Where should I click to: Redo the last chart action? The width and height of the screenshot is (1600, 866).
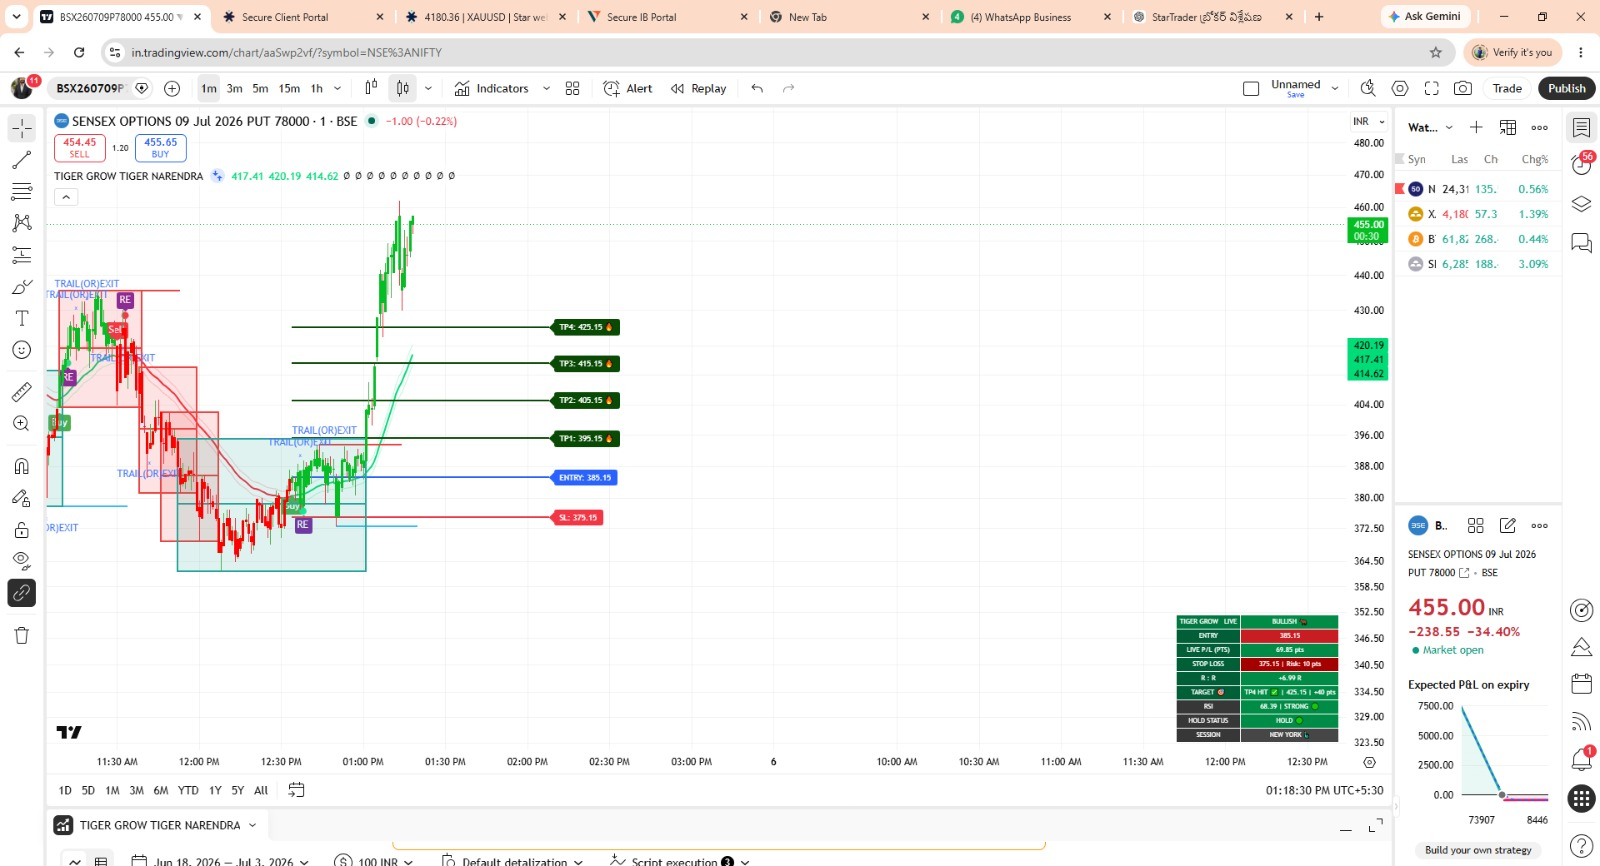[788, 88]
